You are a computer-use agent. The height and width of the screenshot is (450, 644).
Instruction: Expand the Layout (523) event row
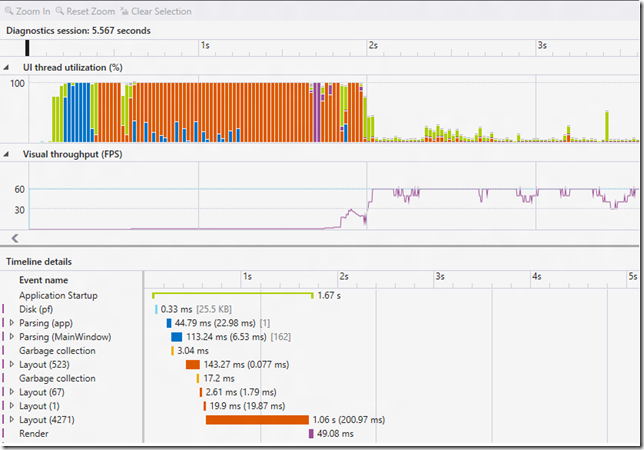[x=12, y=364]
